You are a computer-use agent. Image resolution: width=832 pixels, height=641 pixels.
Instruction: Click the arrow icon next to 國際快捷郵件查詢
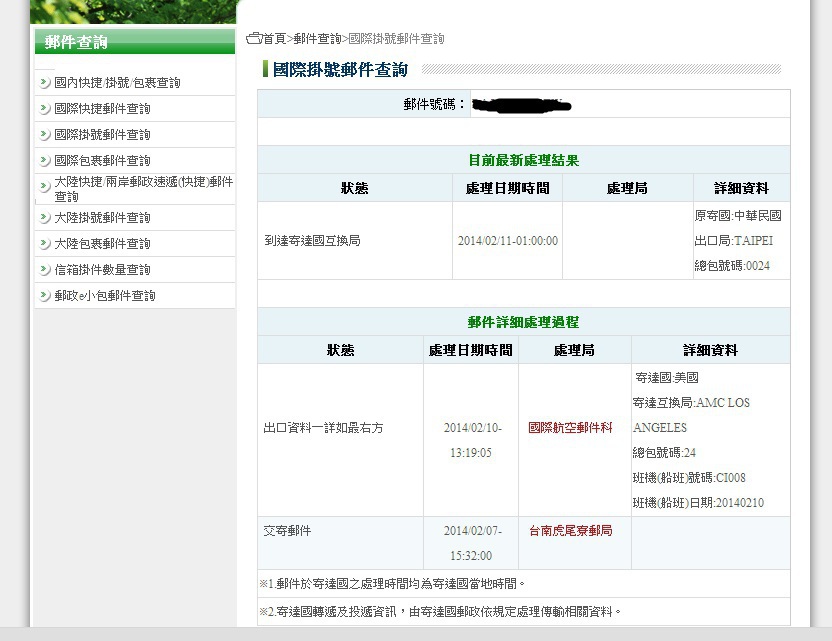coord(45,109)
